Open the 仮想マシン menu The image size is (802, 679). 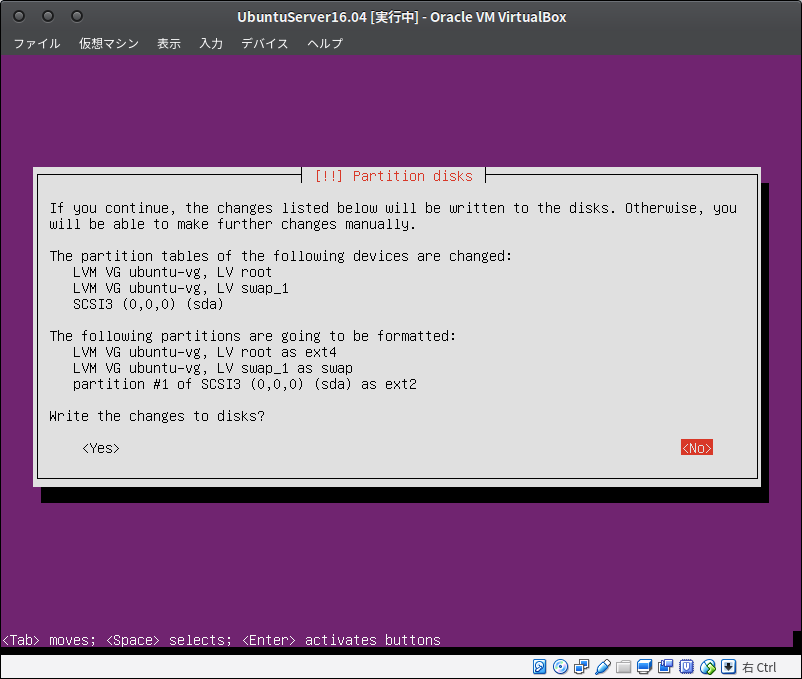109,43
